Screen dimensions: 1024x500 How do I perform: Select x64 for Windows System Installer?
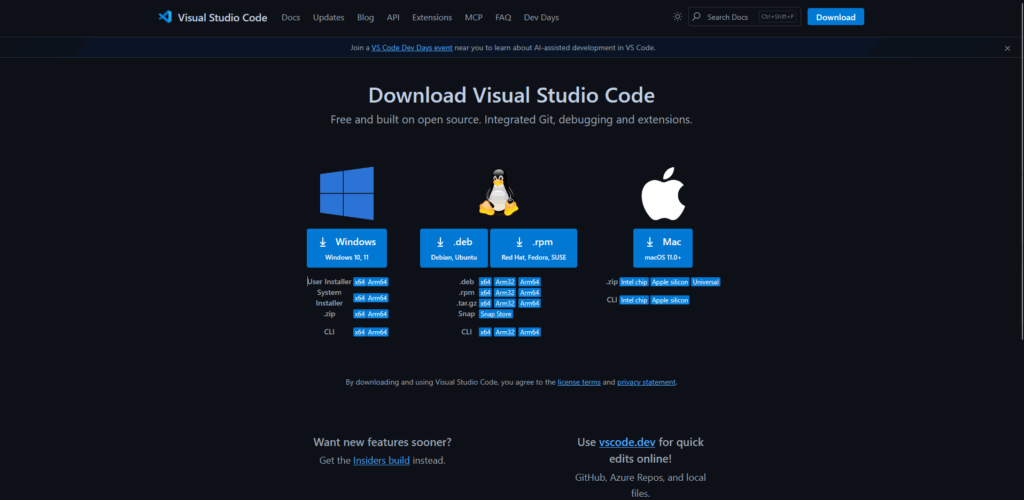pos(359,298)
